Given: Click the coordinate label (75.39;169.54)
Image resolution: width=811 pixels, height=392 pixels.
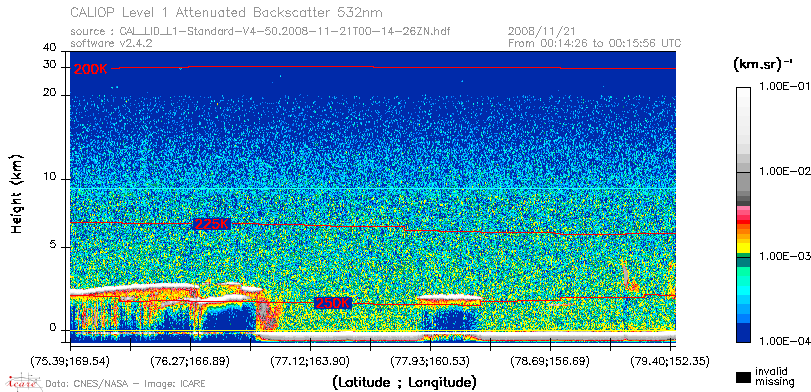Looking at the screenshot, I should coord(70,360).
